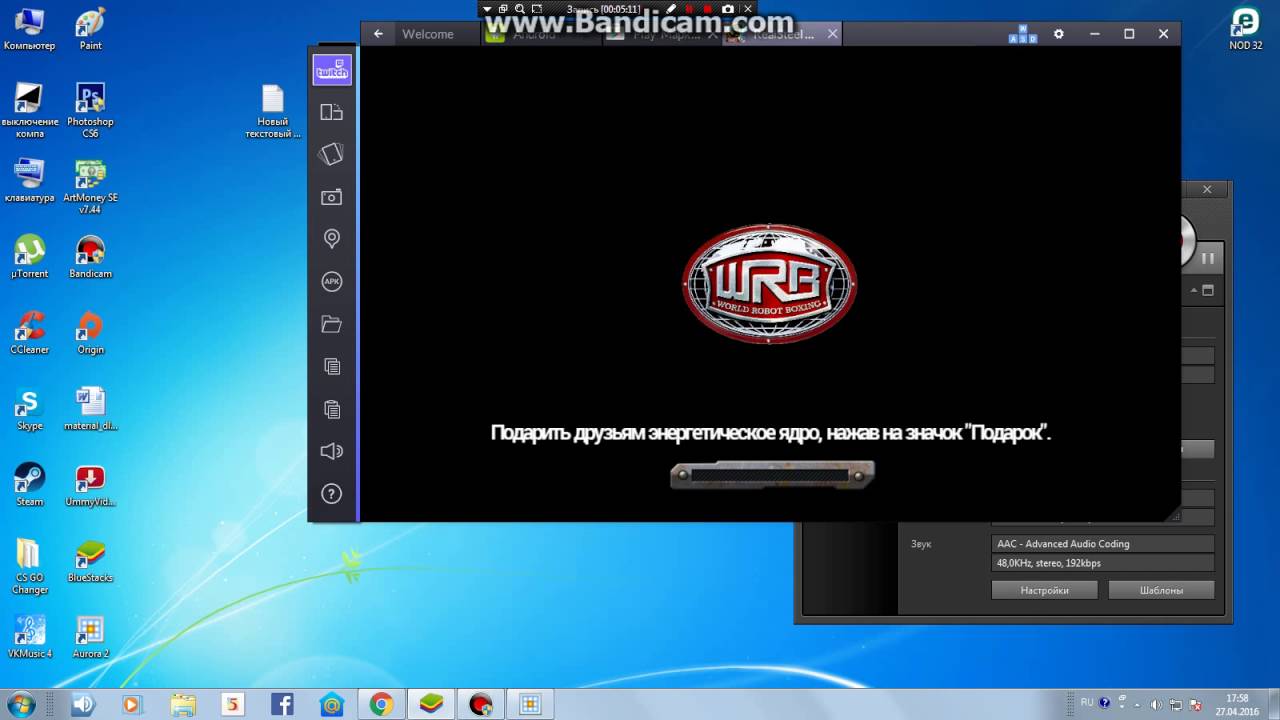Stop recording with red stop icon on Bandicam bar
The width and height of the screenshot is (1280, 720).
click(708, 9)
